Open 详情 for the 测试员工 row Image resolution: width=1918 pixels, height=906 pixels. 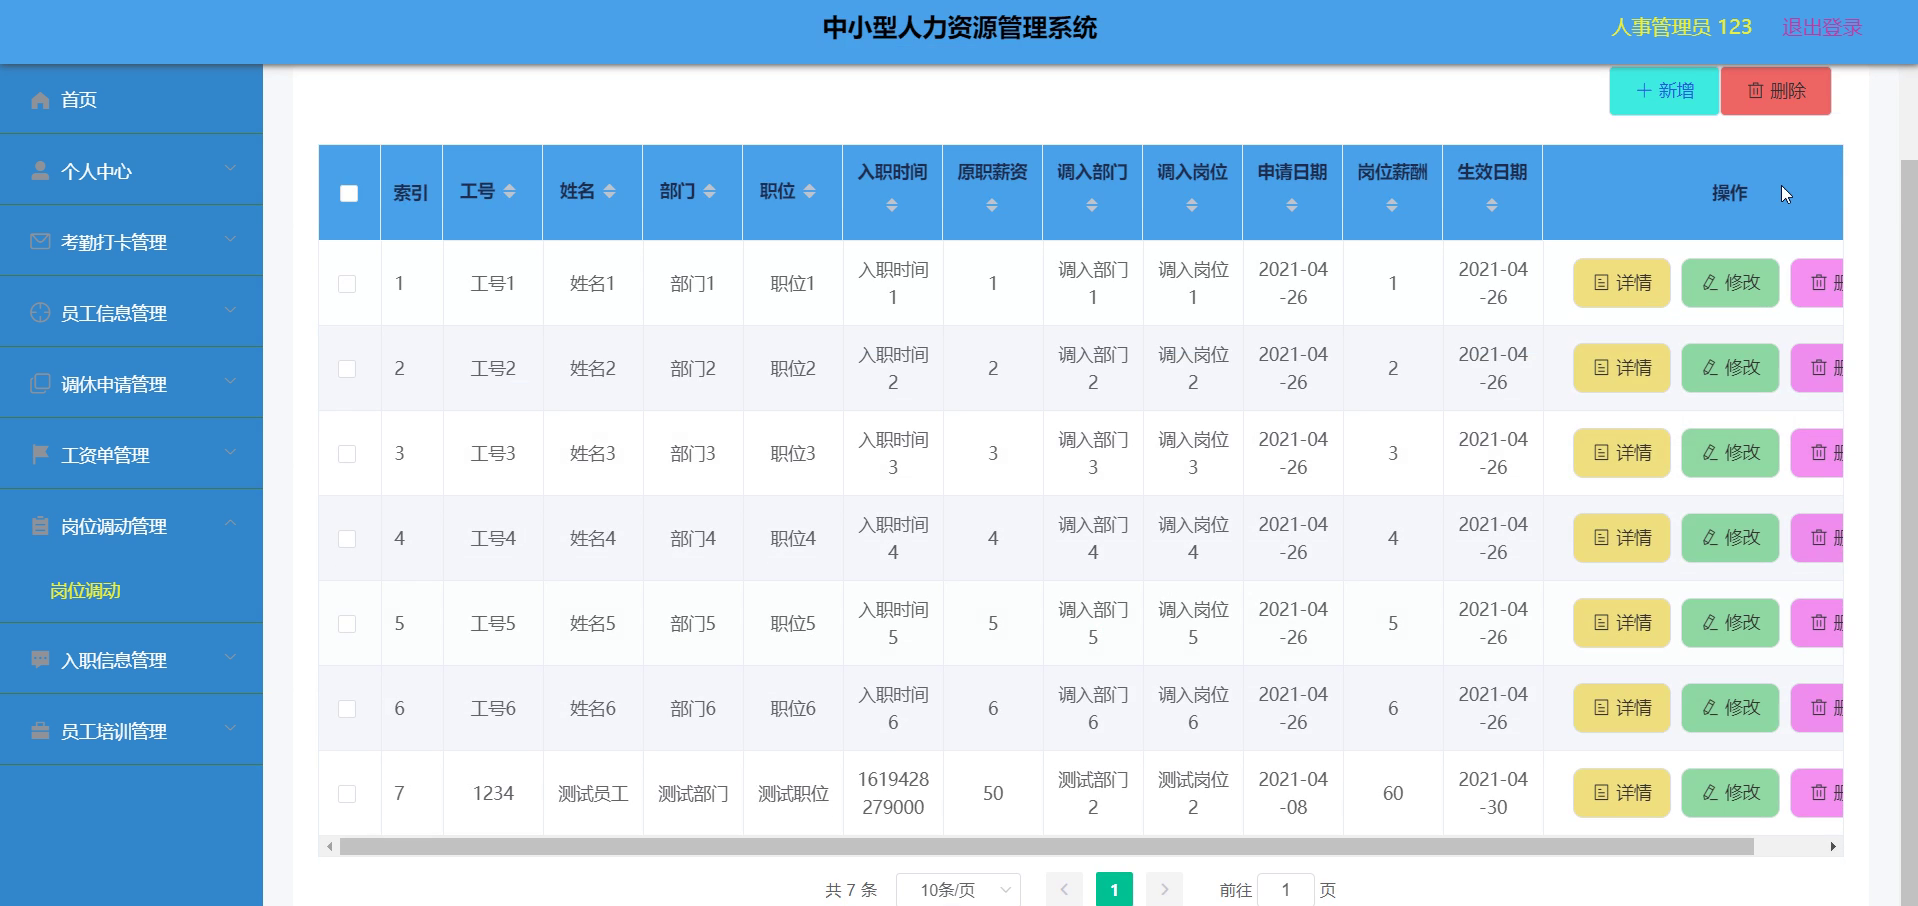pos(1622,793)
